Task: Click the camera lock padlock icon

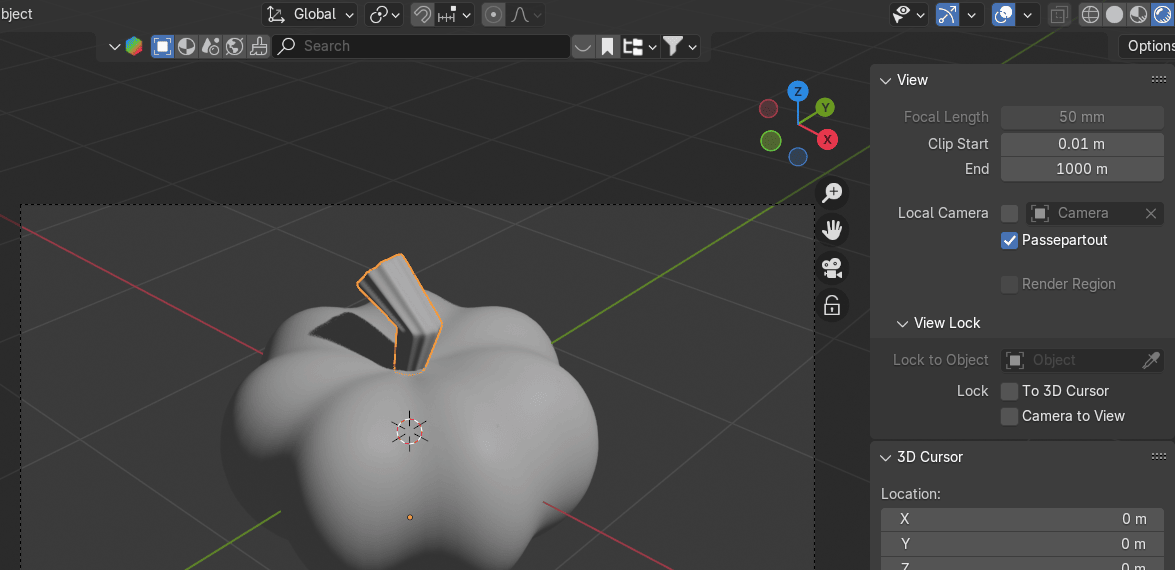Action: 832,305
